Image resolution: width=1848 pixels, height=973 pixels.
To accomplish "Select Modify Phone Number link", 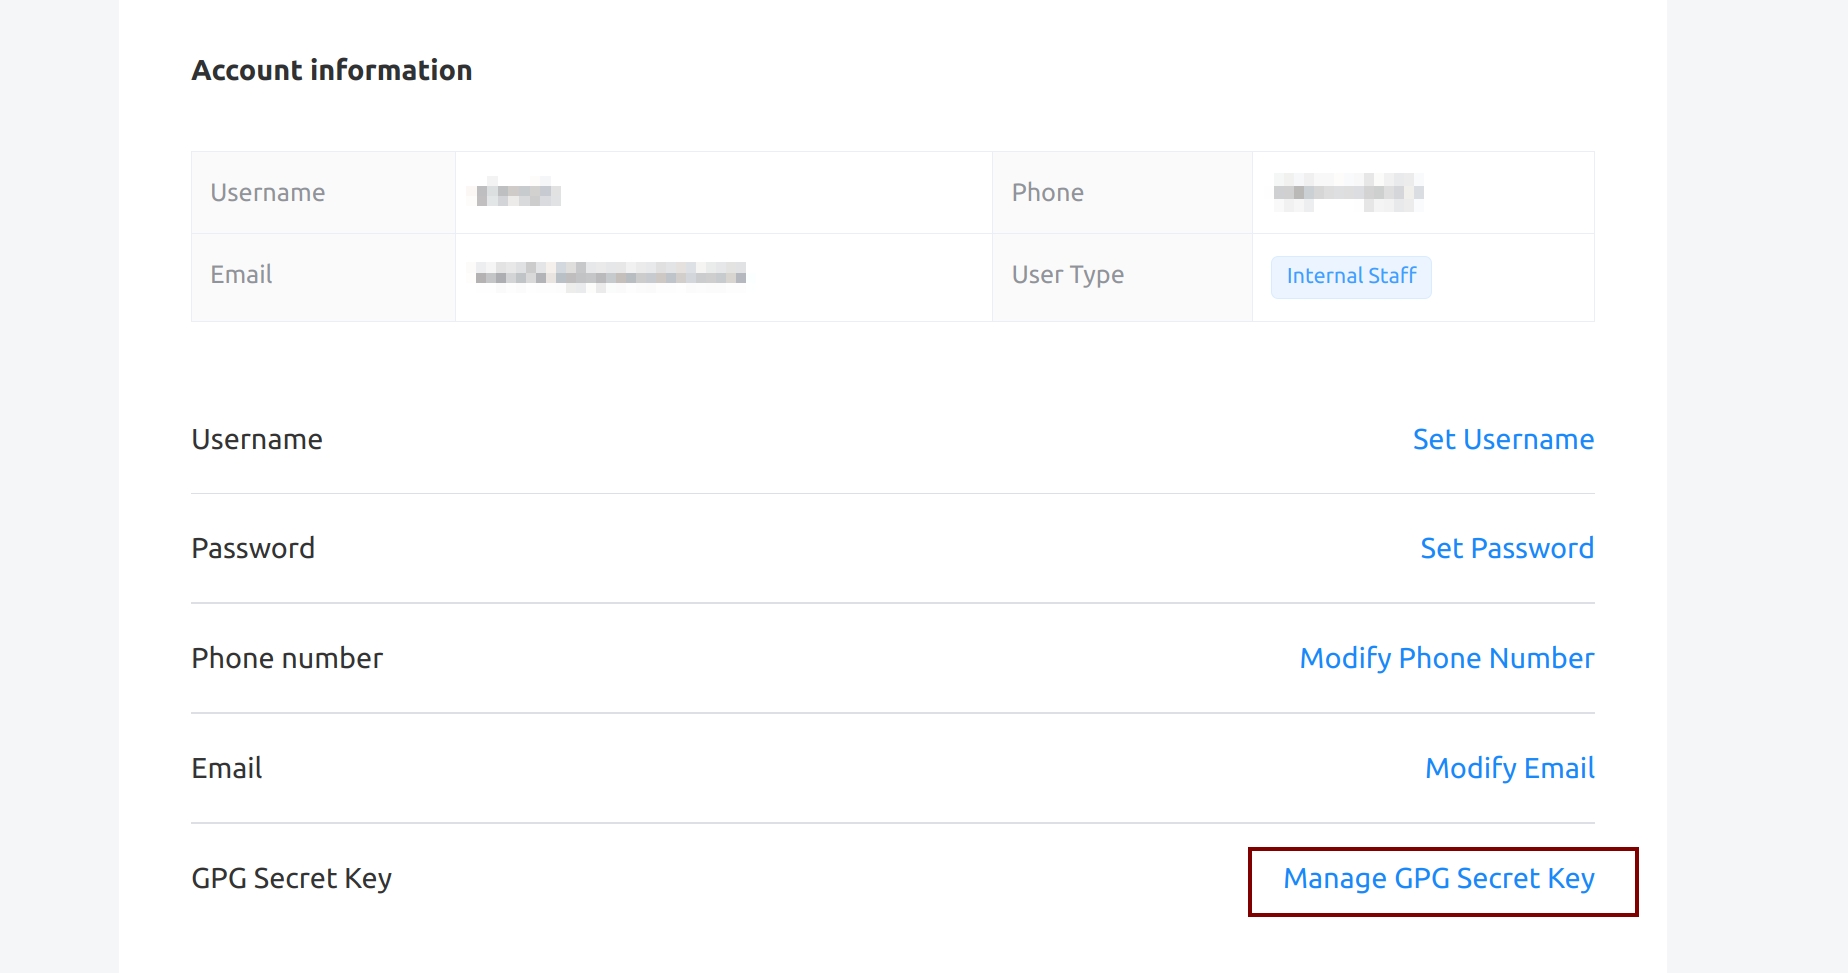I will pos(1446,658).
